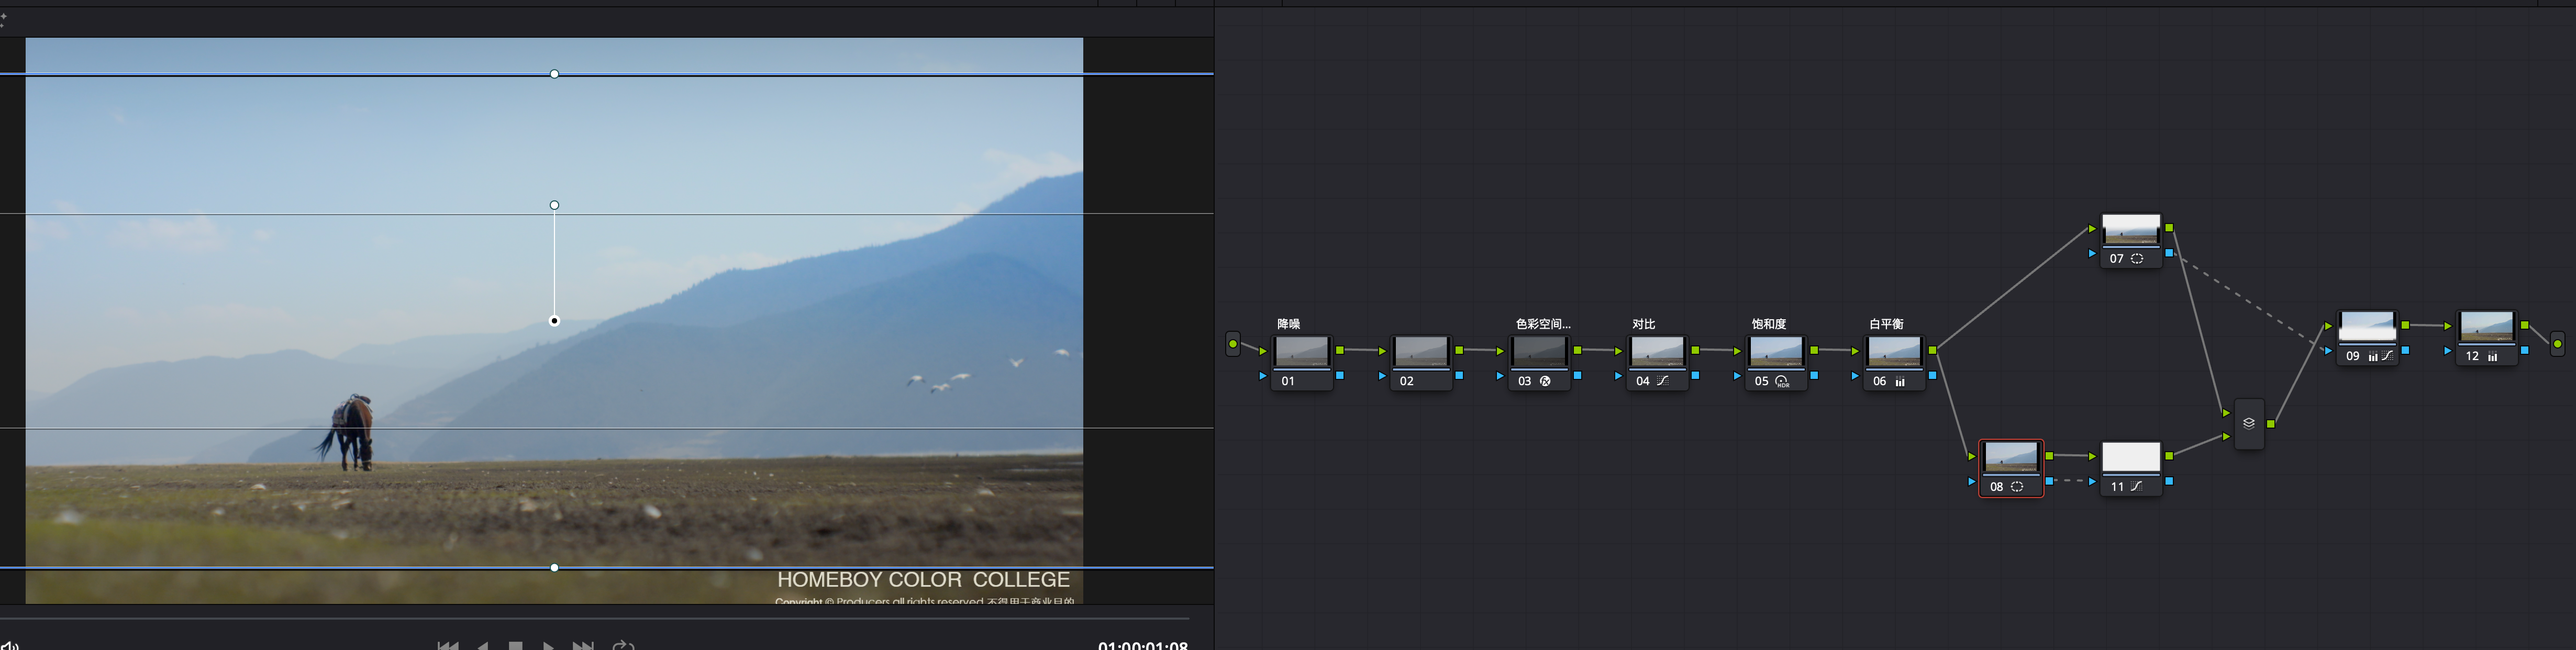The width and height of the screenshot is (2576, 650).
Task: Click the speaker mute icon
Action: [9, 645]
